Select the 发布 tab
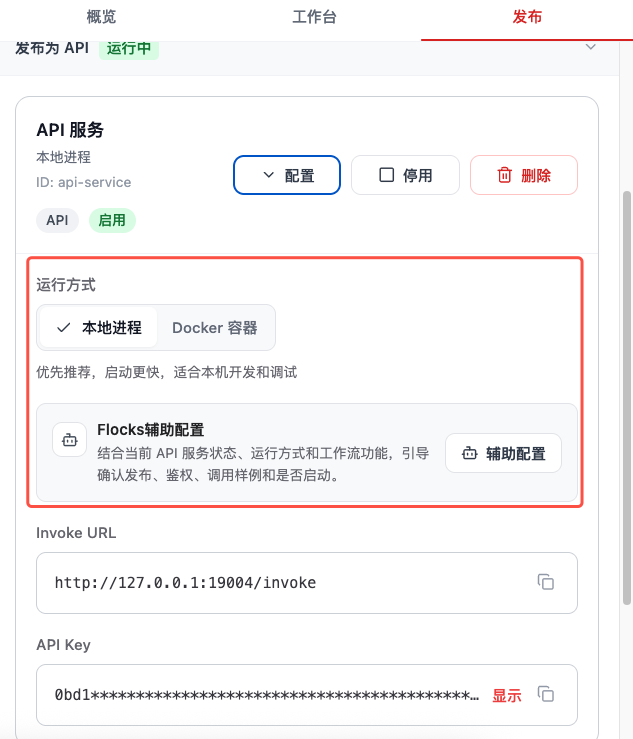 tap(527, 17)
